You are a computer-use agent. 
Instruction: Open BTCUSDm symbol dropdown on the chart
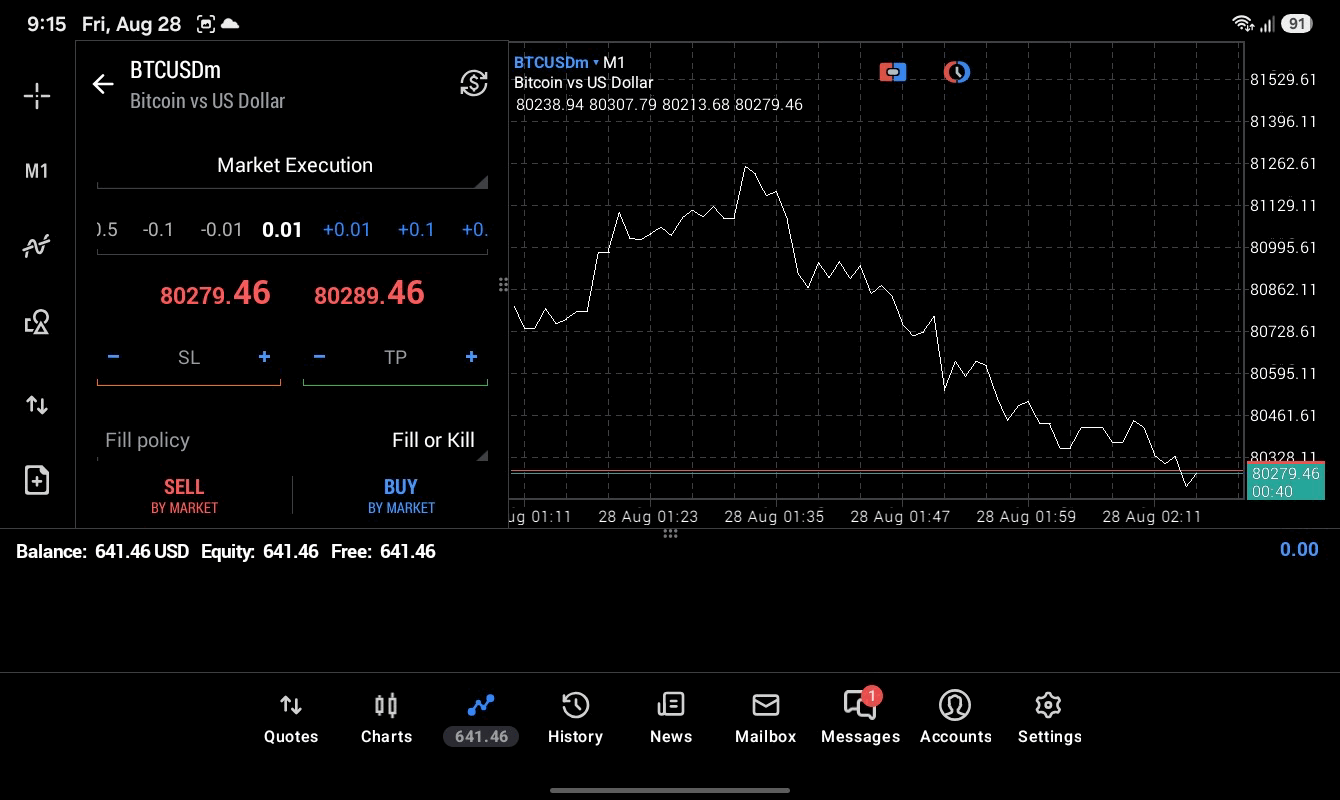[x=556, y=63]
